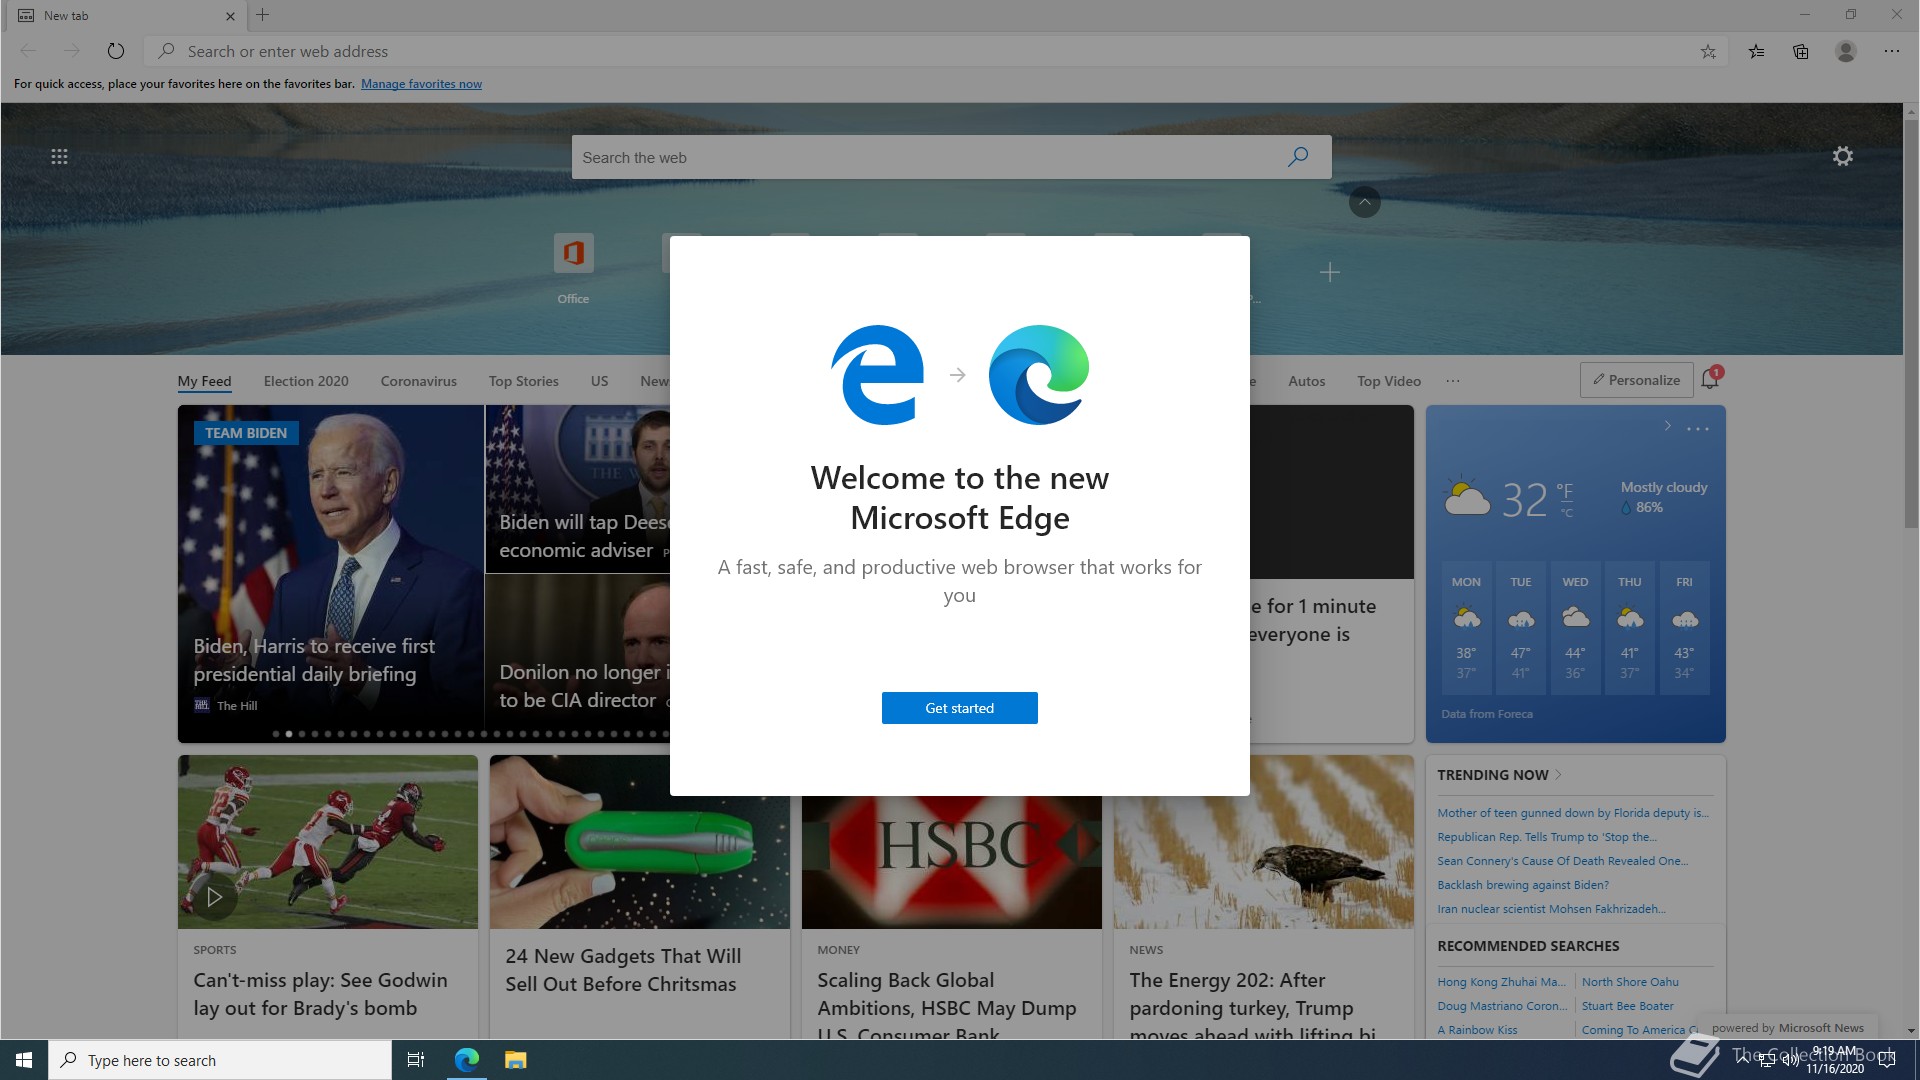Open Manage favorites now link
This screenshot has height=1080, width=1920.
tap(421, 84)
